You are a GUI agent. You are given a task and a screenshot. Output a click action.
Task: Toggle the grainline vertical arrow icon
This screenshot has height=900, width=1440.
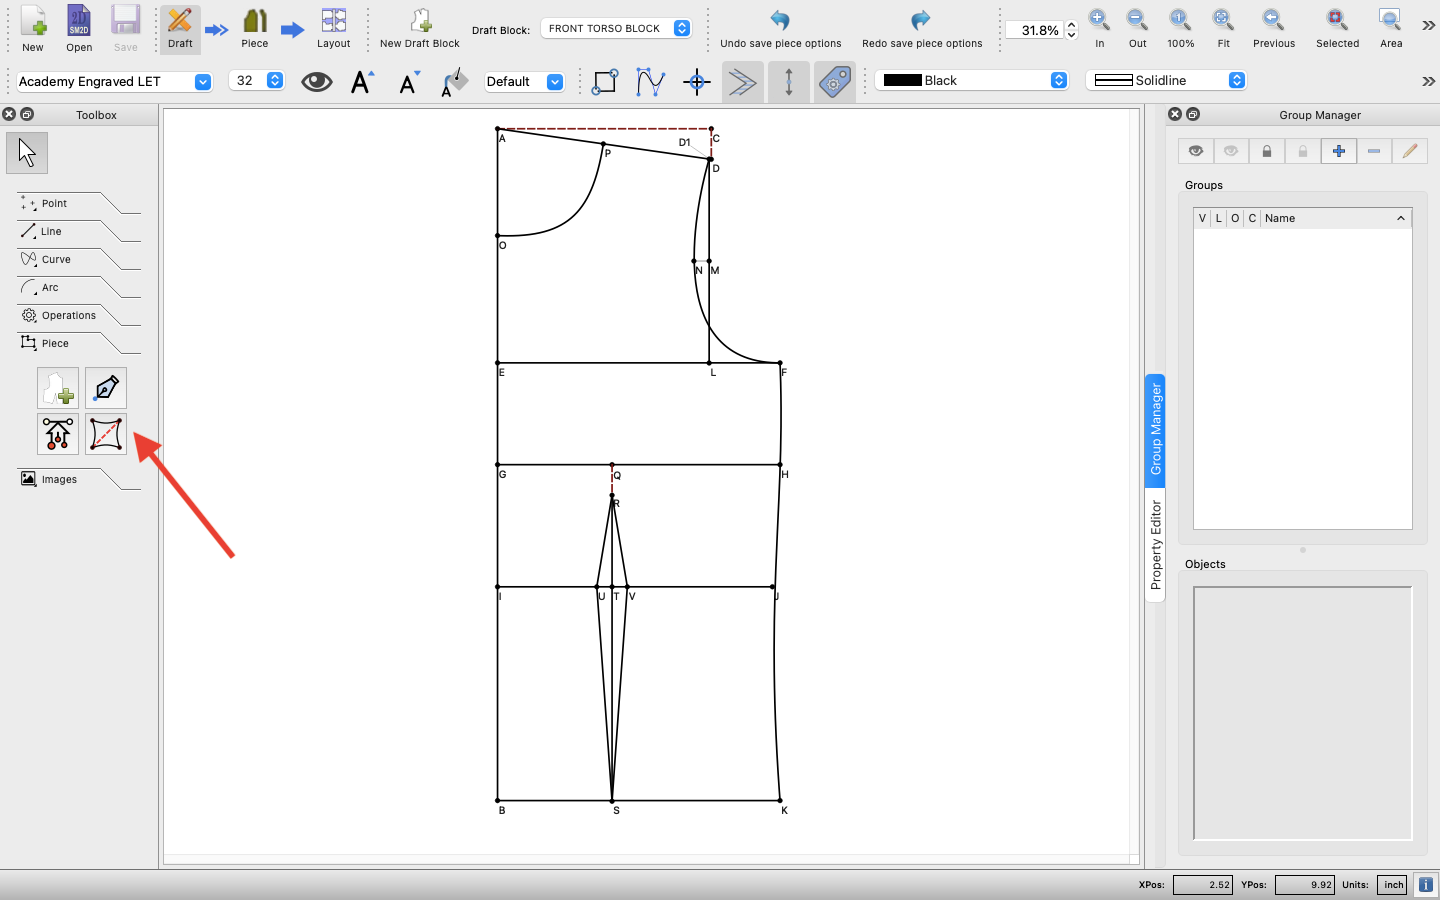789,82
